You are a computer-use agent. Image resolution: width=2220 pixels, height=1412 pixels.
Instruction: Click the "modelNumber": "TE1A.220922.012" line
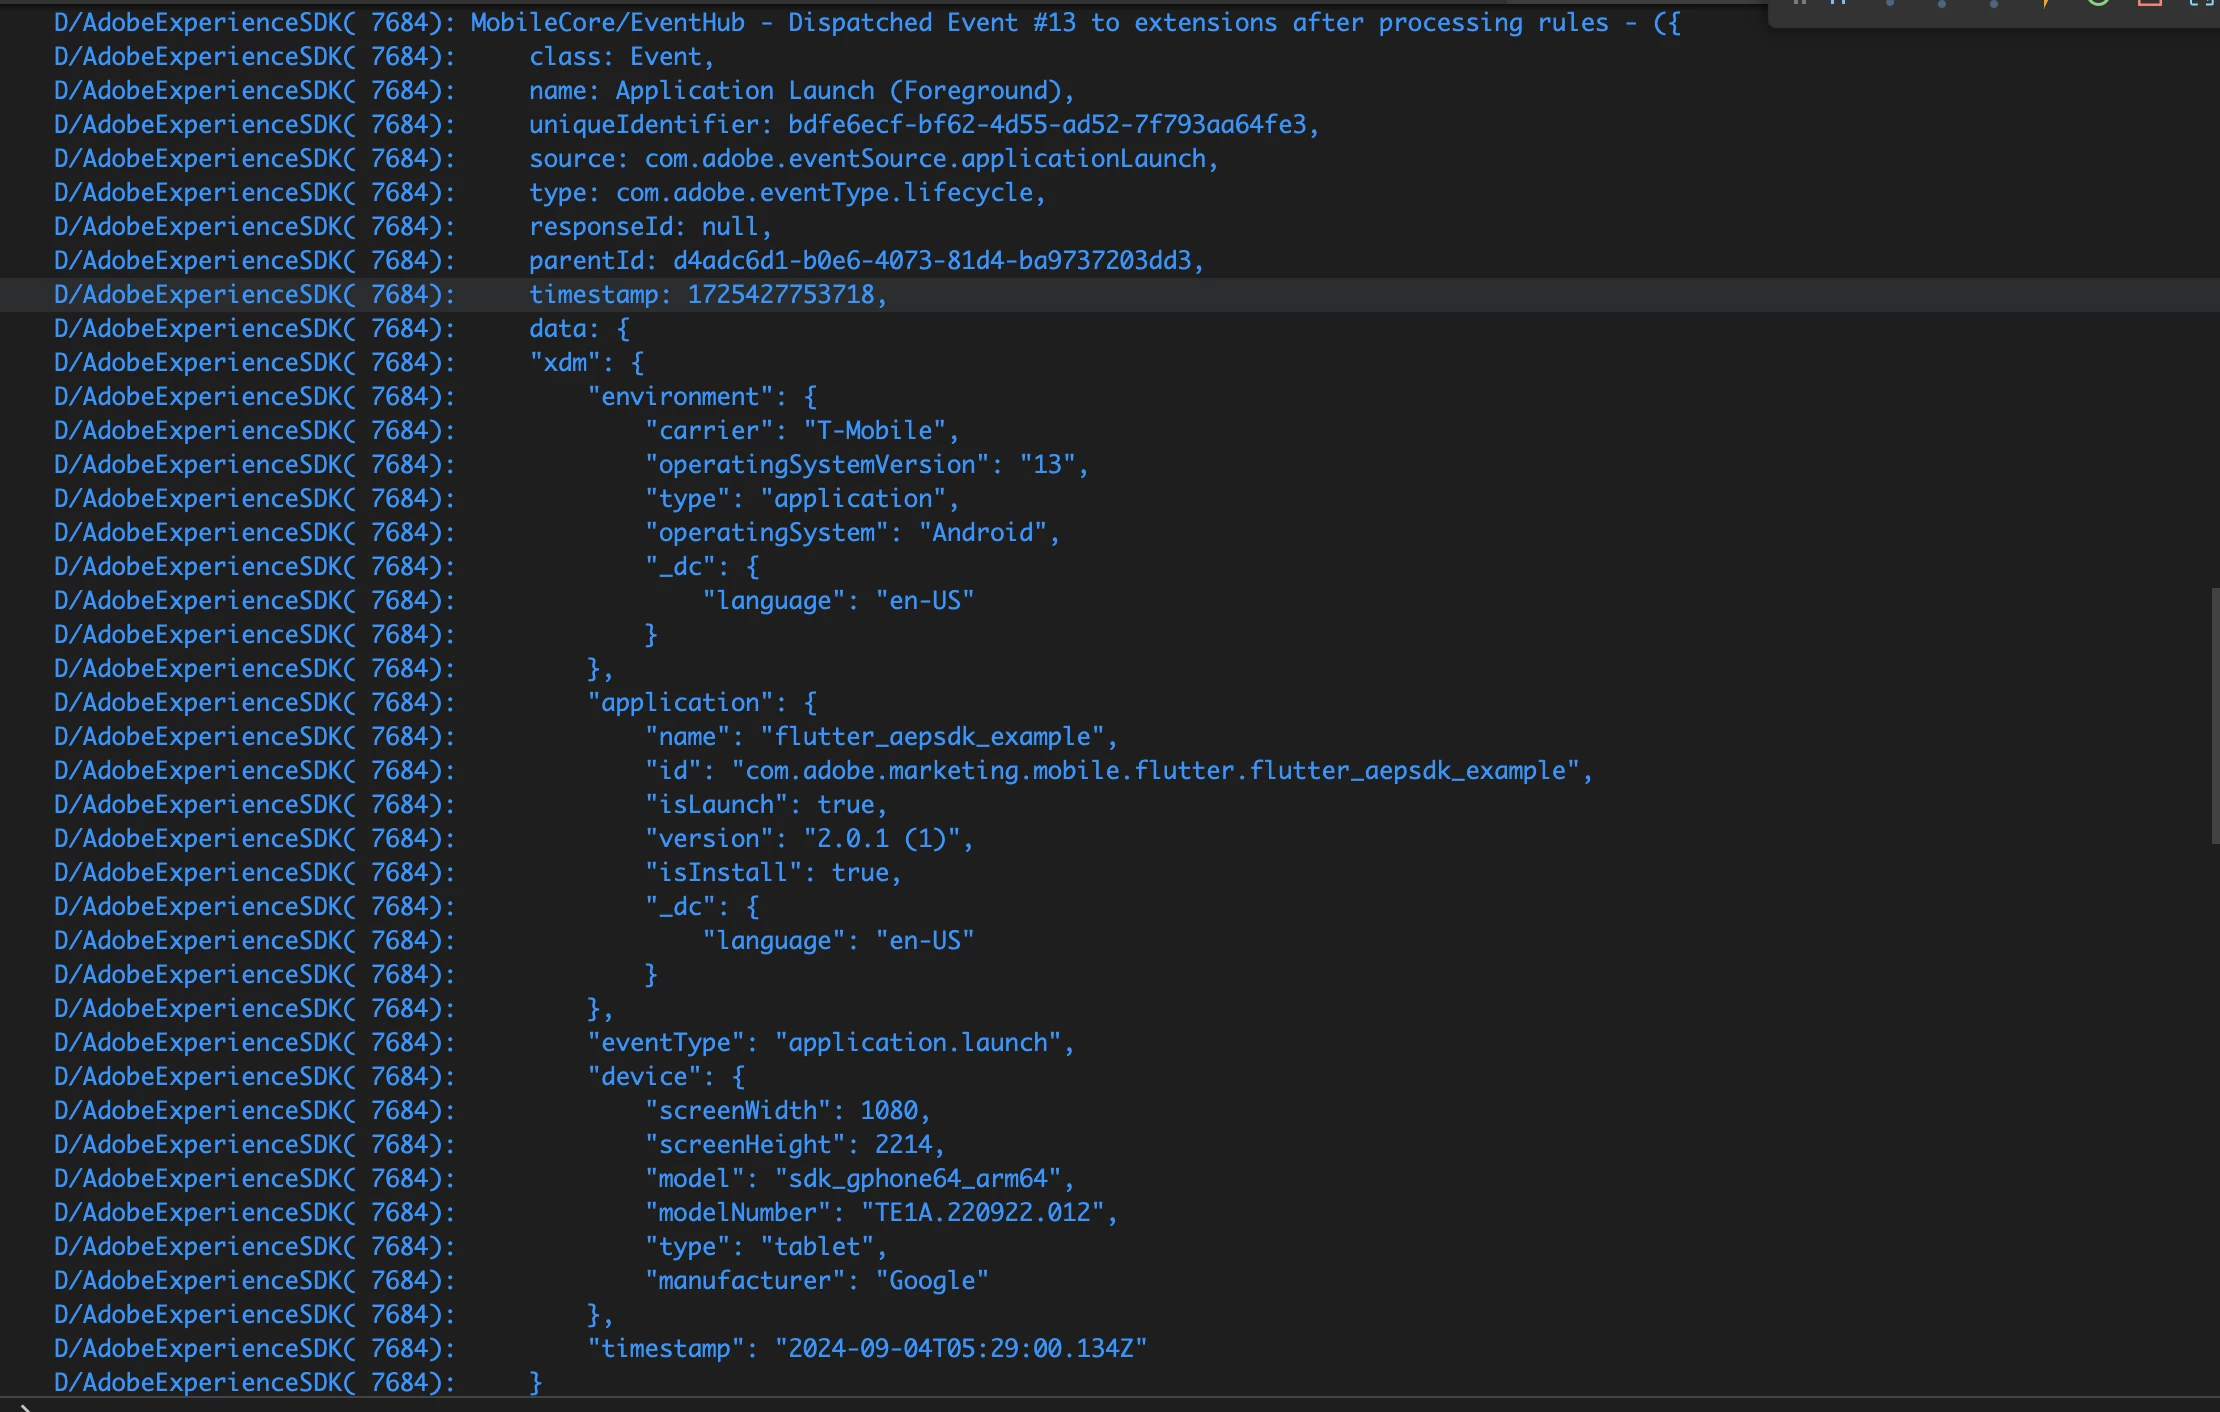880,1213
